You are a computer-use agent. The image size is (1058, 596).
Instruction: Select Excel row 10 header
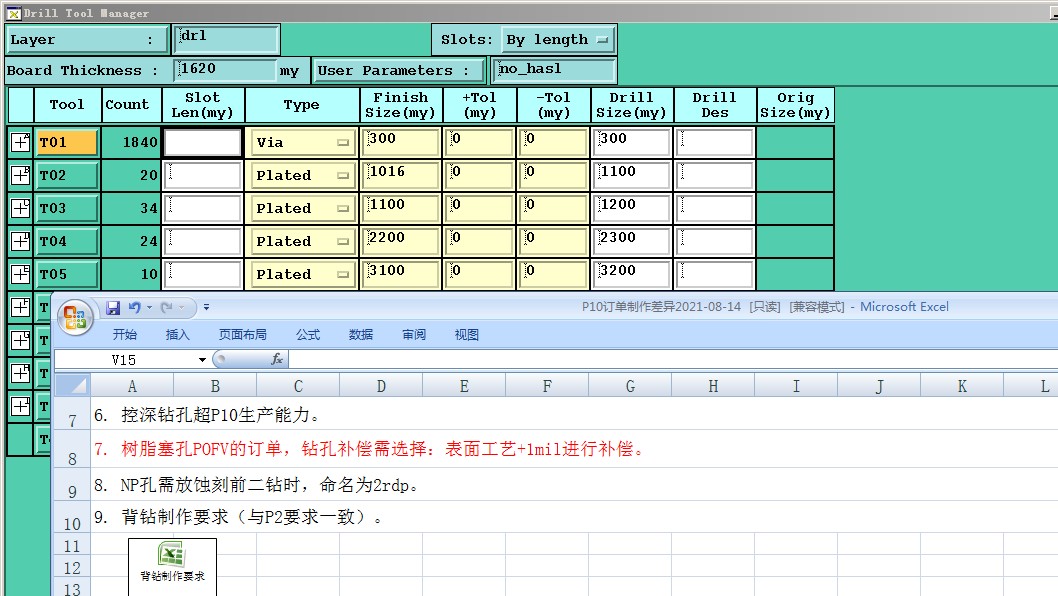point(72,518)
